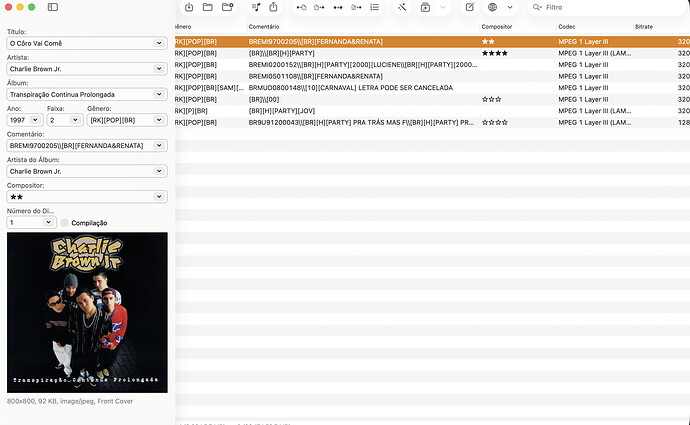Select row with comment [BR]\\[BR][H][PARTY]
This screenshot has width=690, height=425.
coord(433,53)
